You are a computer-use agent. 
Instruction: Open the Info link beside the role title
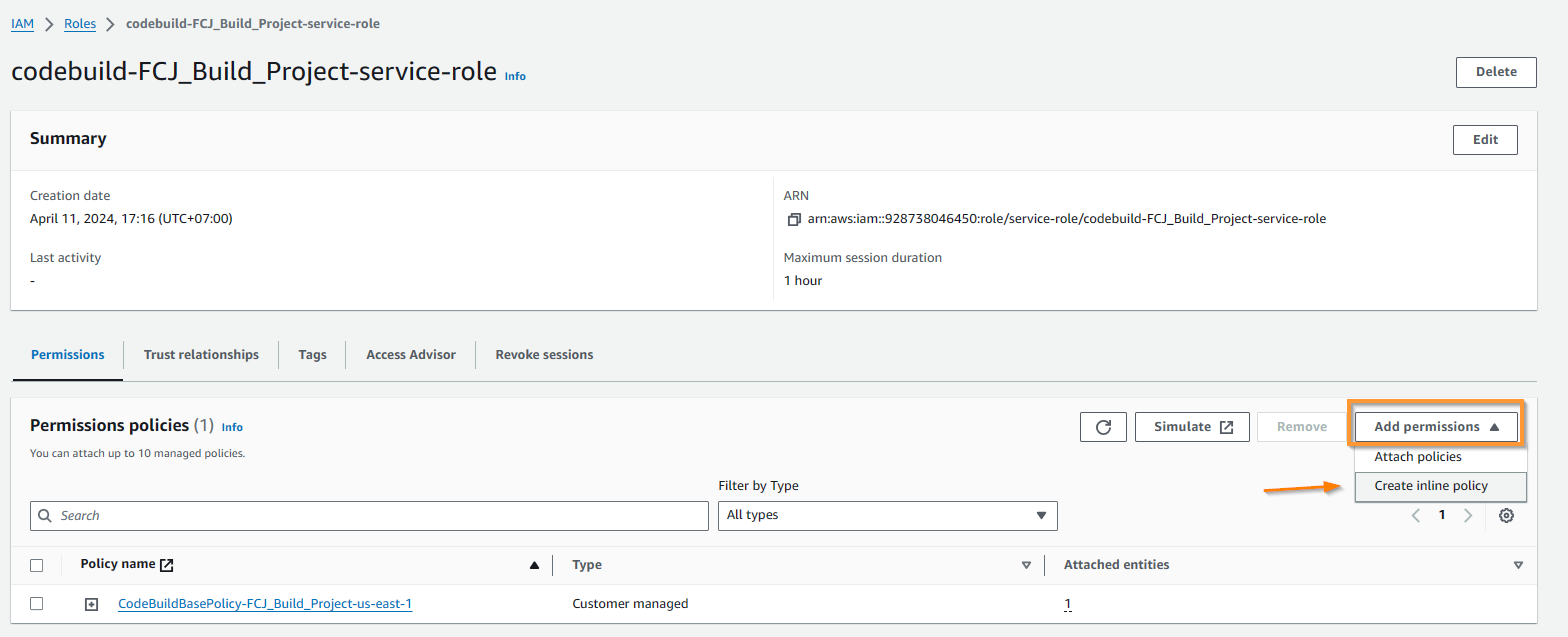point(515,76)
